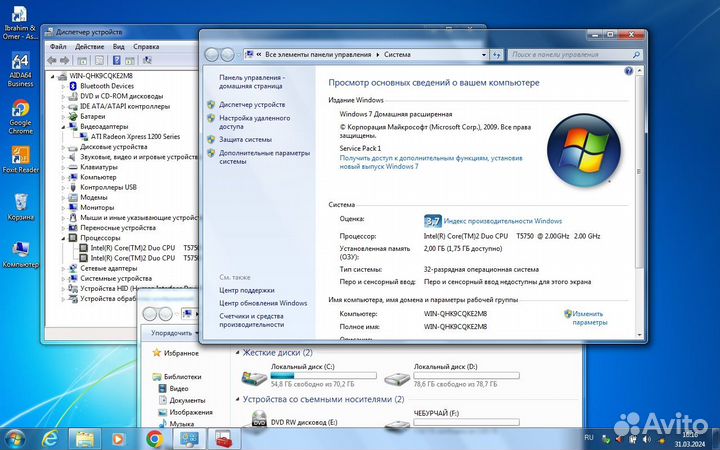Expand Bluetooth Devices node

[x=63, y=86]
